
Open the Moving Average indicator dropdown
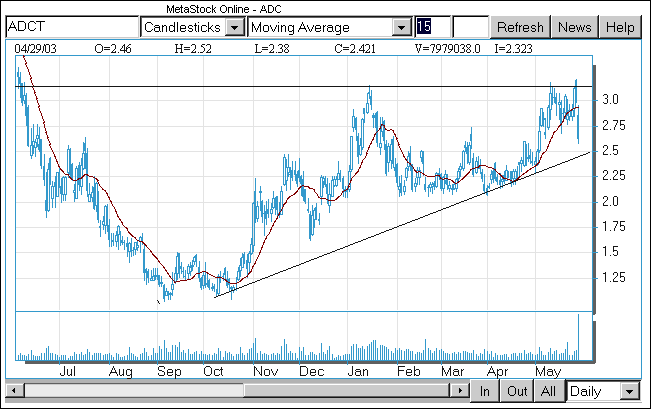coord(401,28)
